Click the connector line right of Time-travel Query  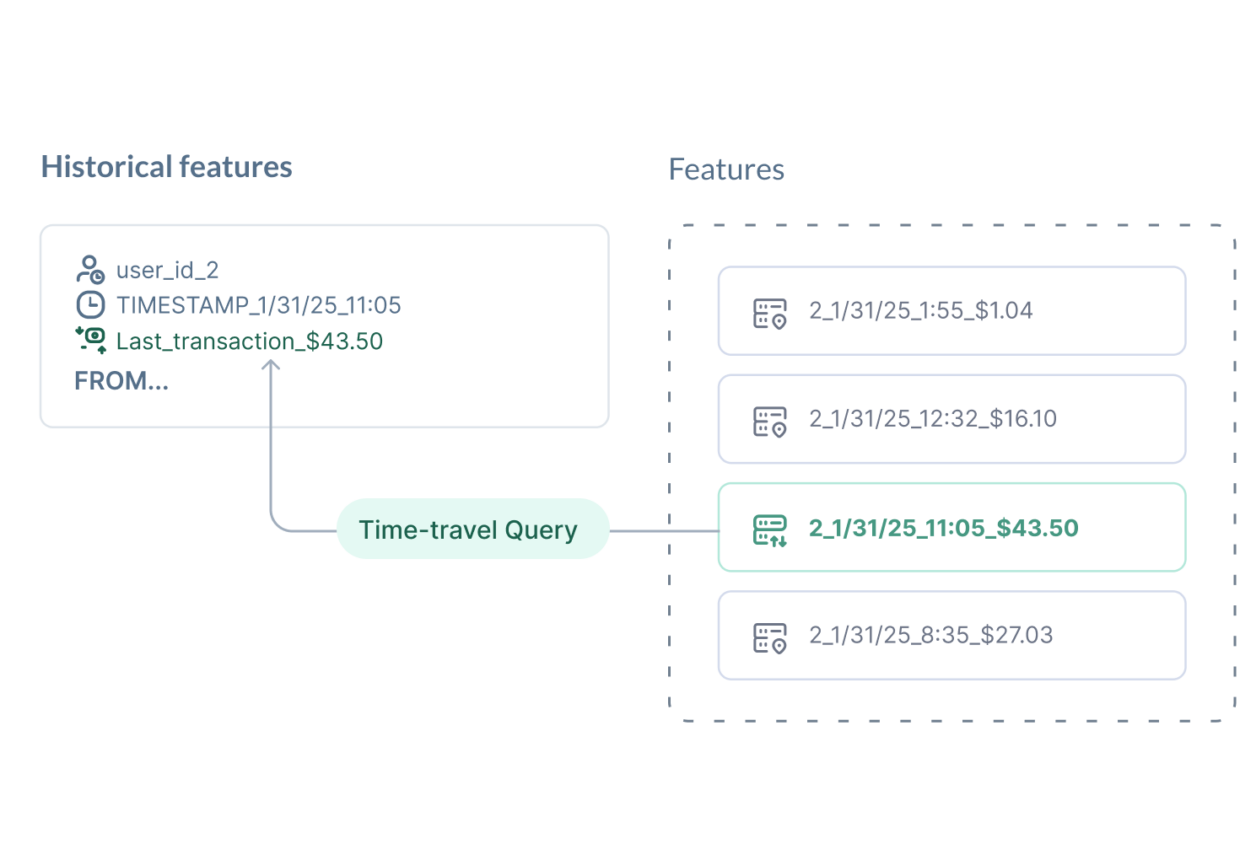click(663, 530)
